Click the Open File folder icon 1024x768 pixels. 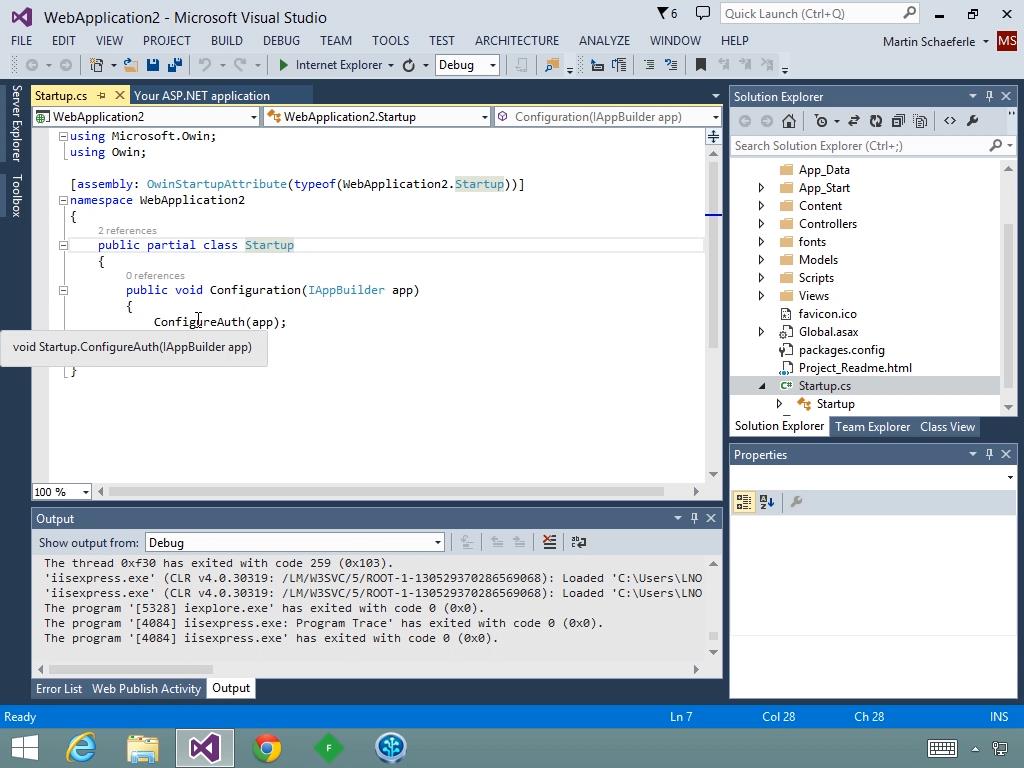pos(131,65)
